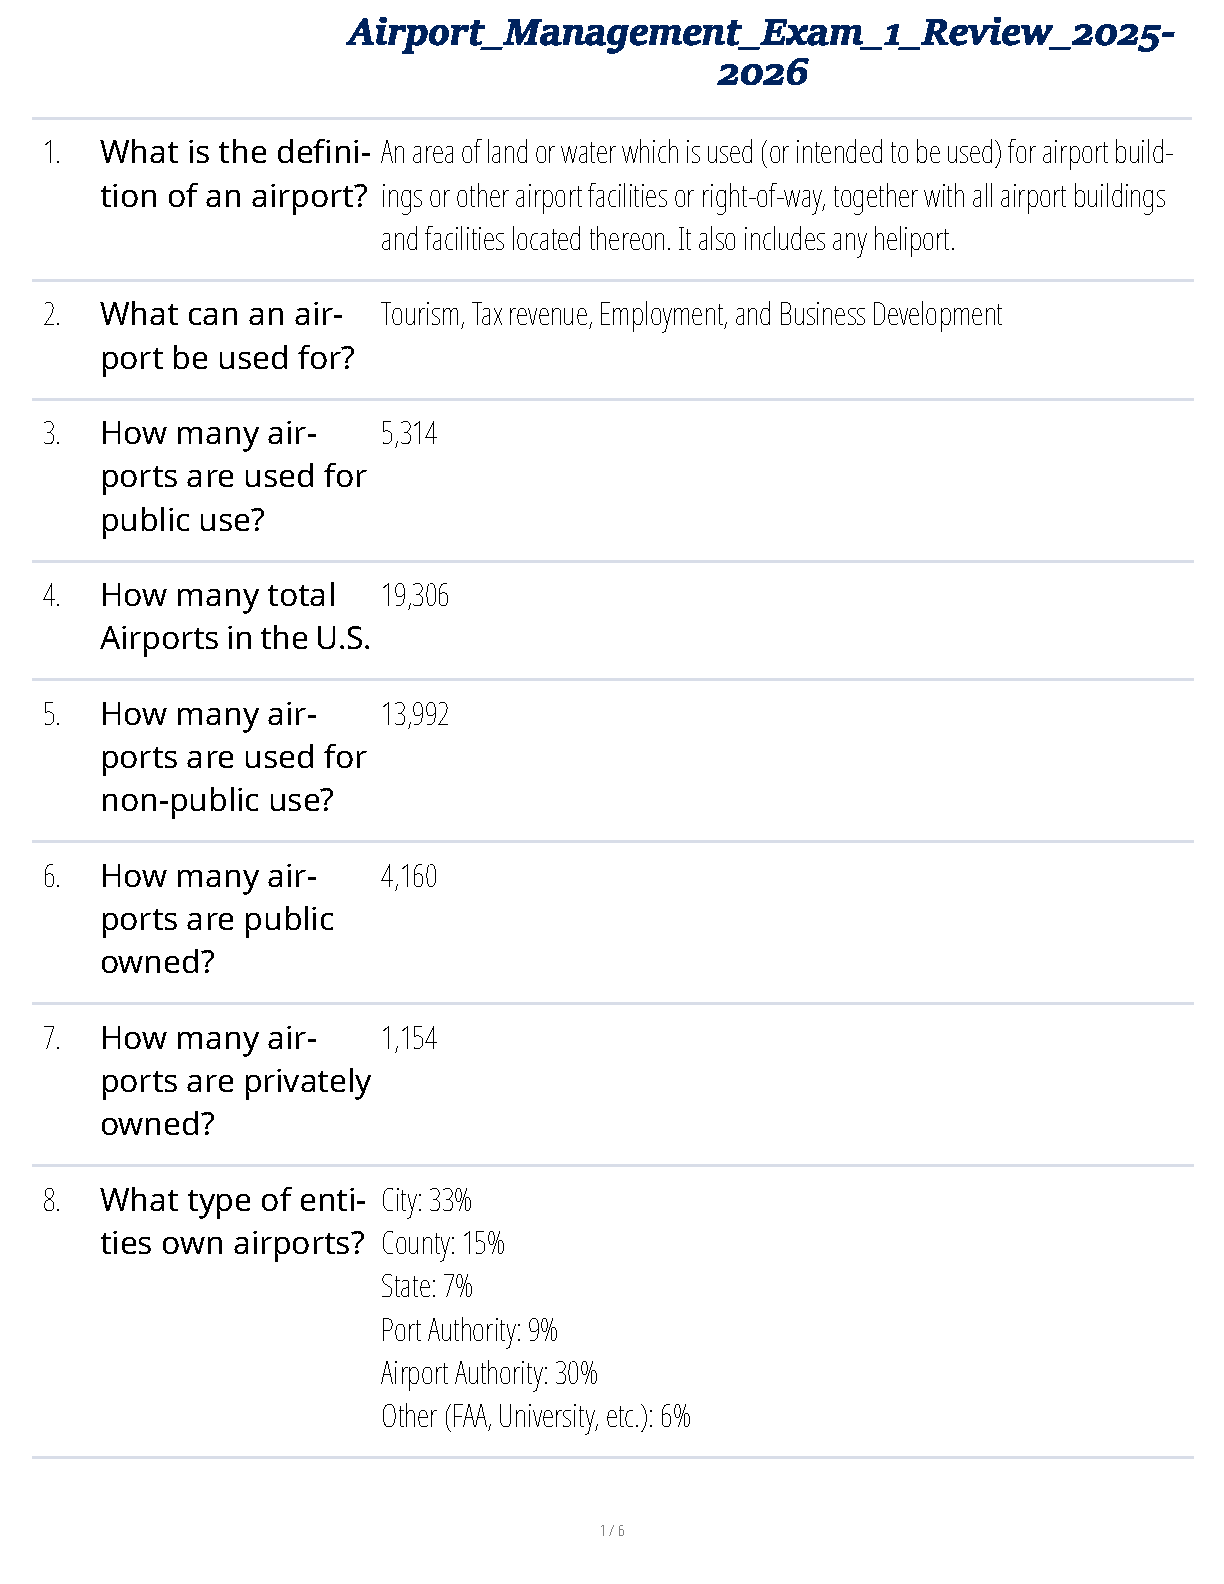Image resolution: width=1224 pixels, height=1584 pixels.
Task: Click question "How many total Airports in the U.S."
Action: (235, 616)
